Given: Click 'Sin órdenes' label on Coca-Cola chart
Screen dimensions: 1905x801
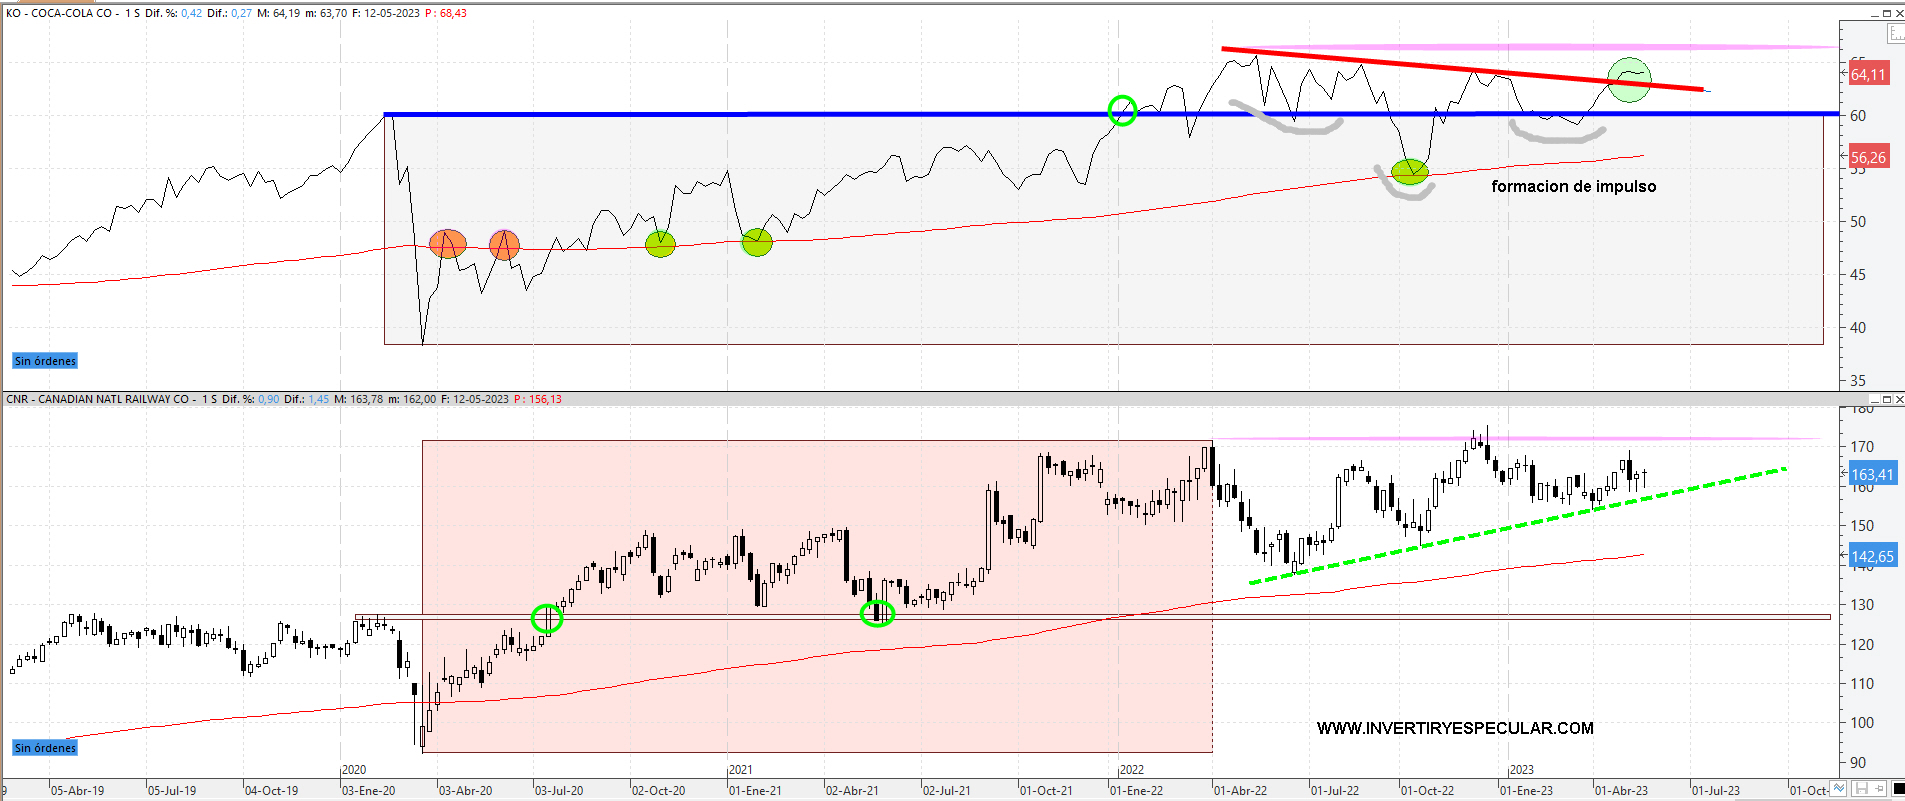Looking at the screenshot, I should 45,361.
